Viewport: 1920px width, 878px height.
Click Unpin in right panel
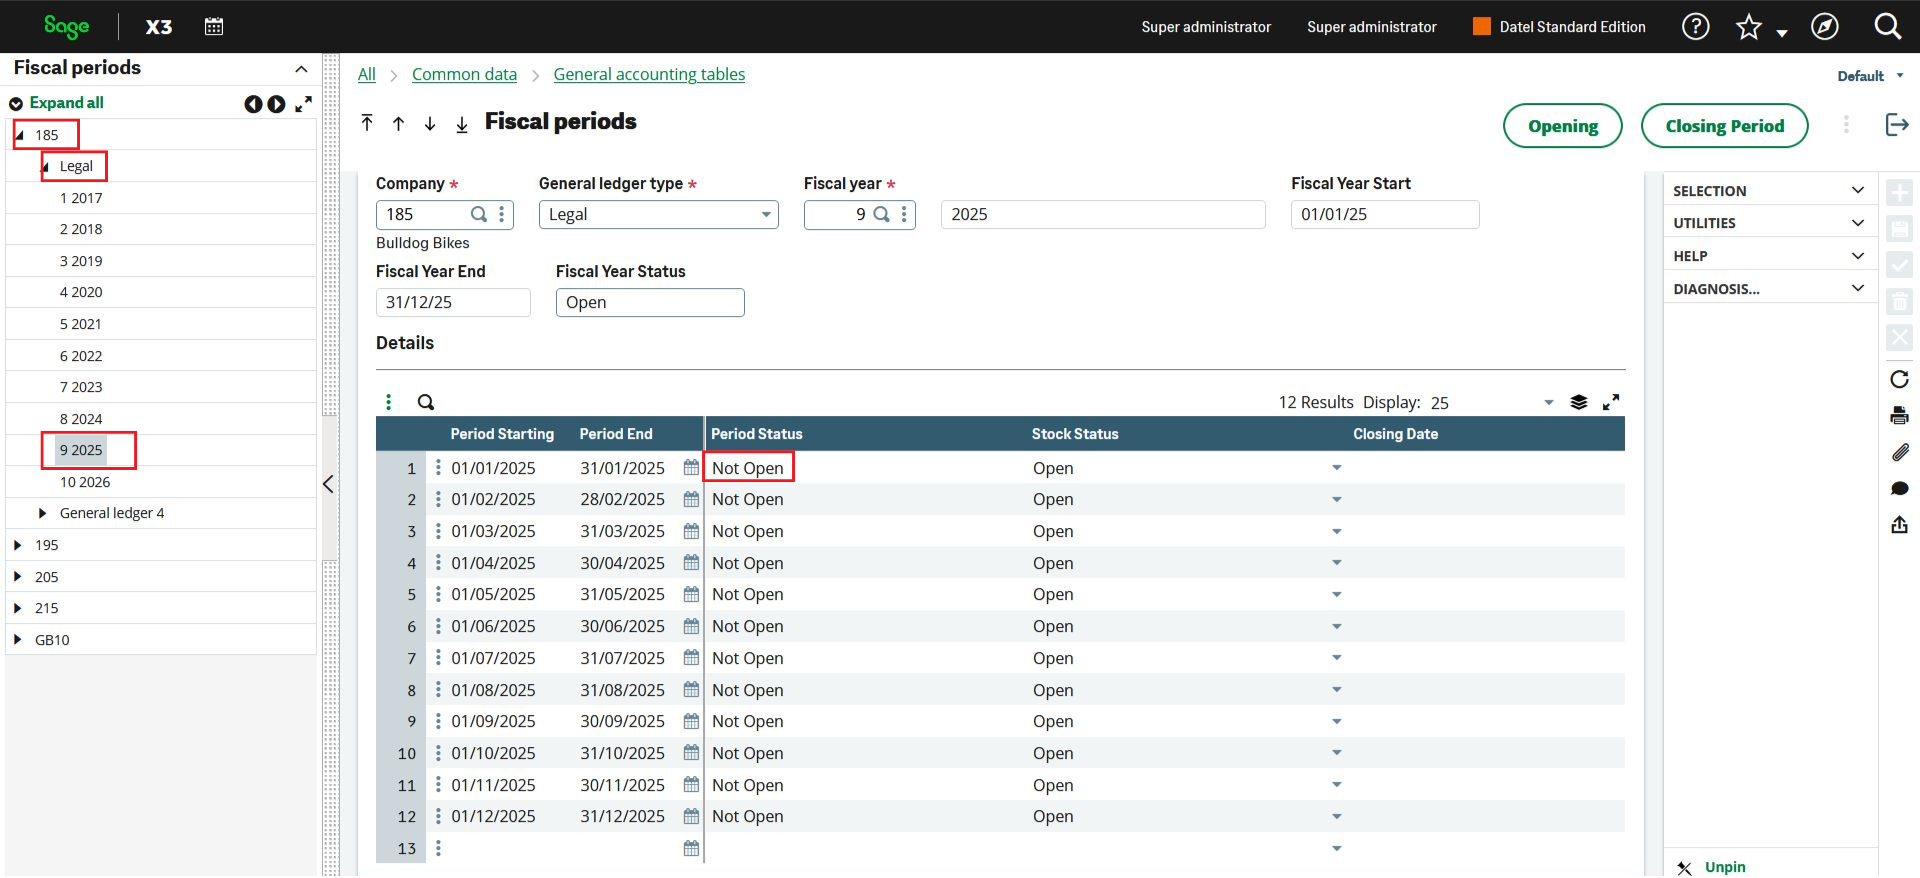click(1725, 866)
